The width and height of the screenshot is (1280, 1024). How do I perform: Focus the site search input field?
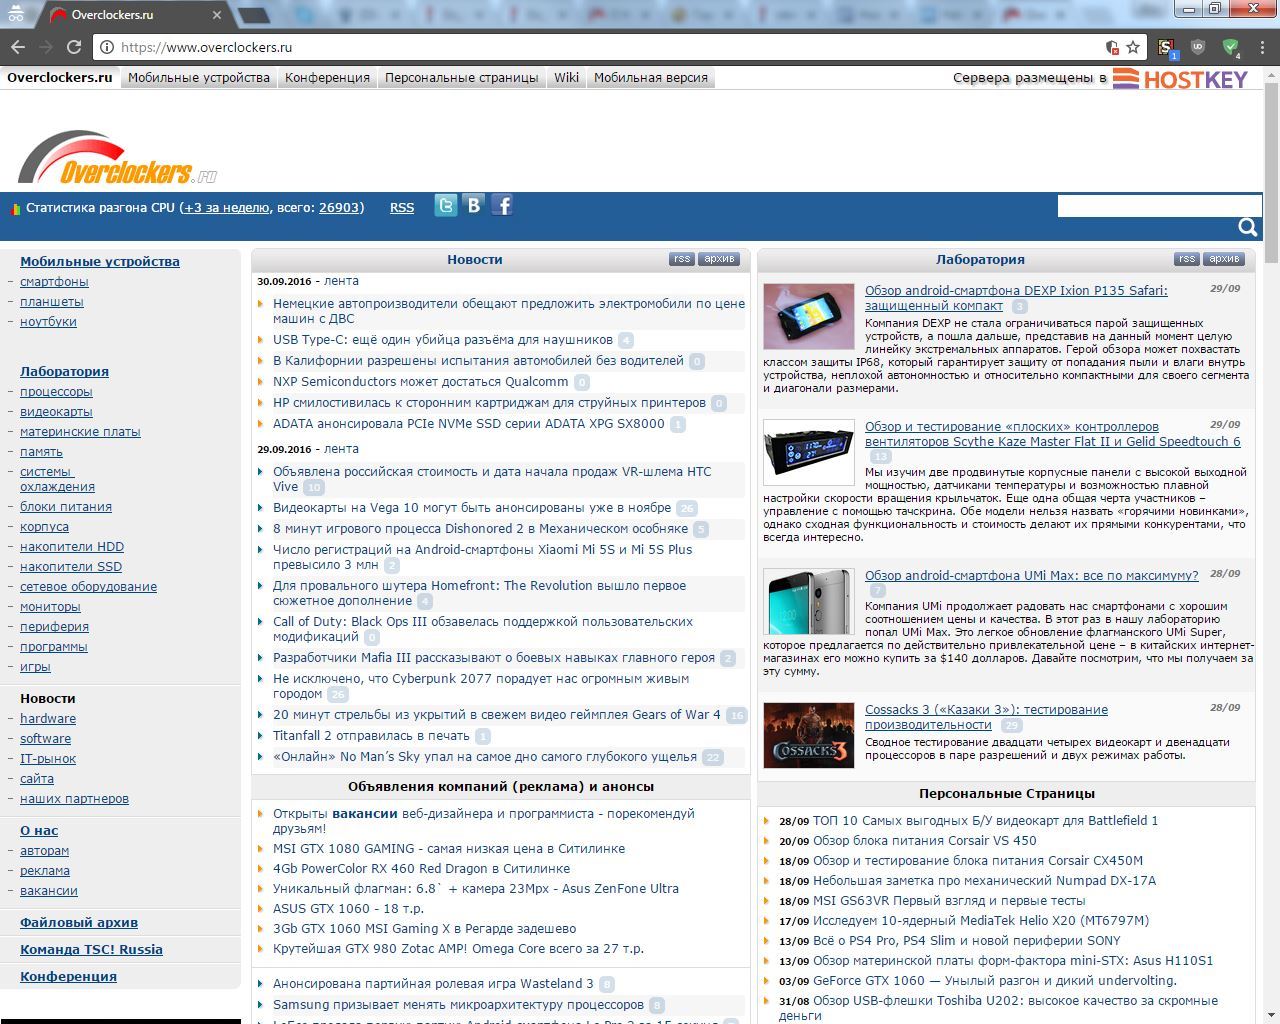1160,206
